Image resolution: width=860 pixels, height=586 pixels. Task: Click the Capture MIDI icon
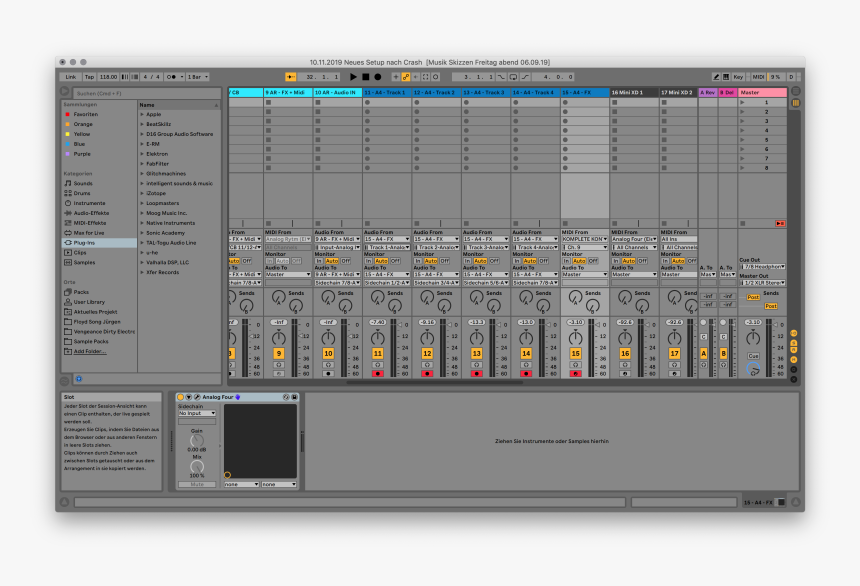tap(425, 77)
